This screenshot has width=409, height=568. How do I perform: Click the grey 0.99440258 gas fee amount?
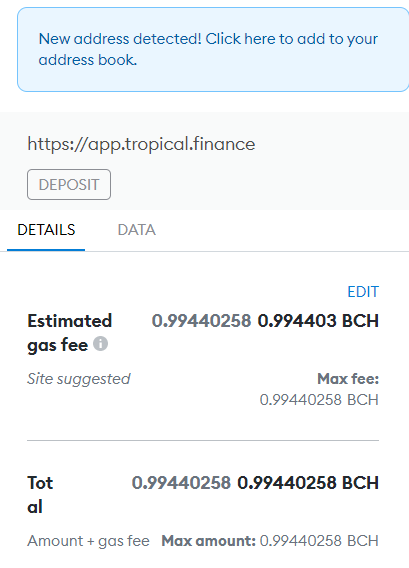(x=201, y=321)
